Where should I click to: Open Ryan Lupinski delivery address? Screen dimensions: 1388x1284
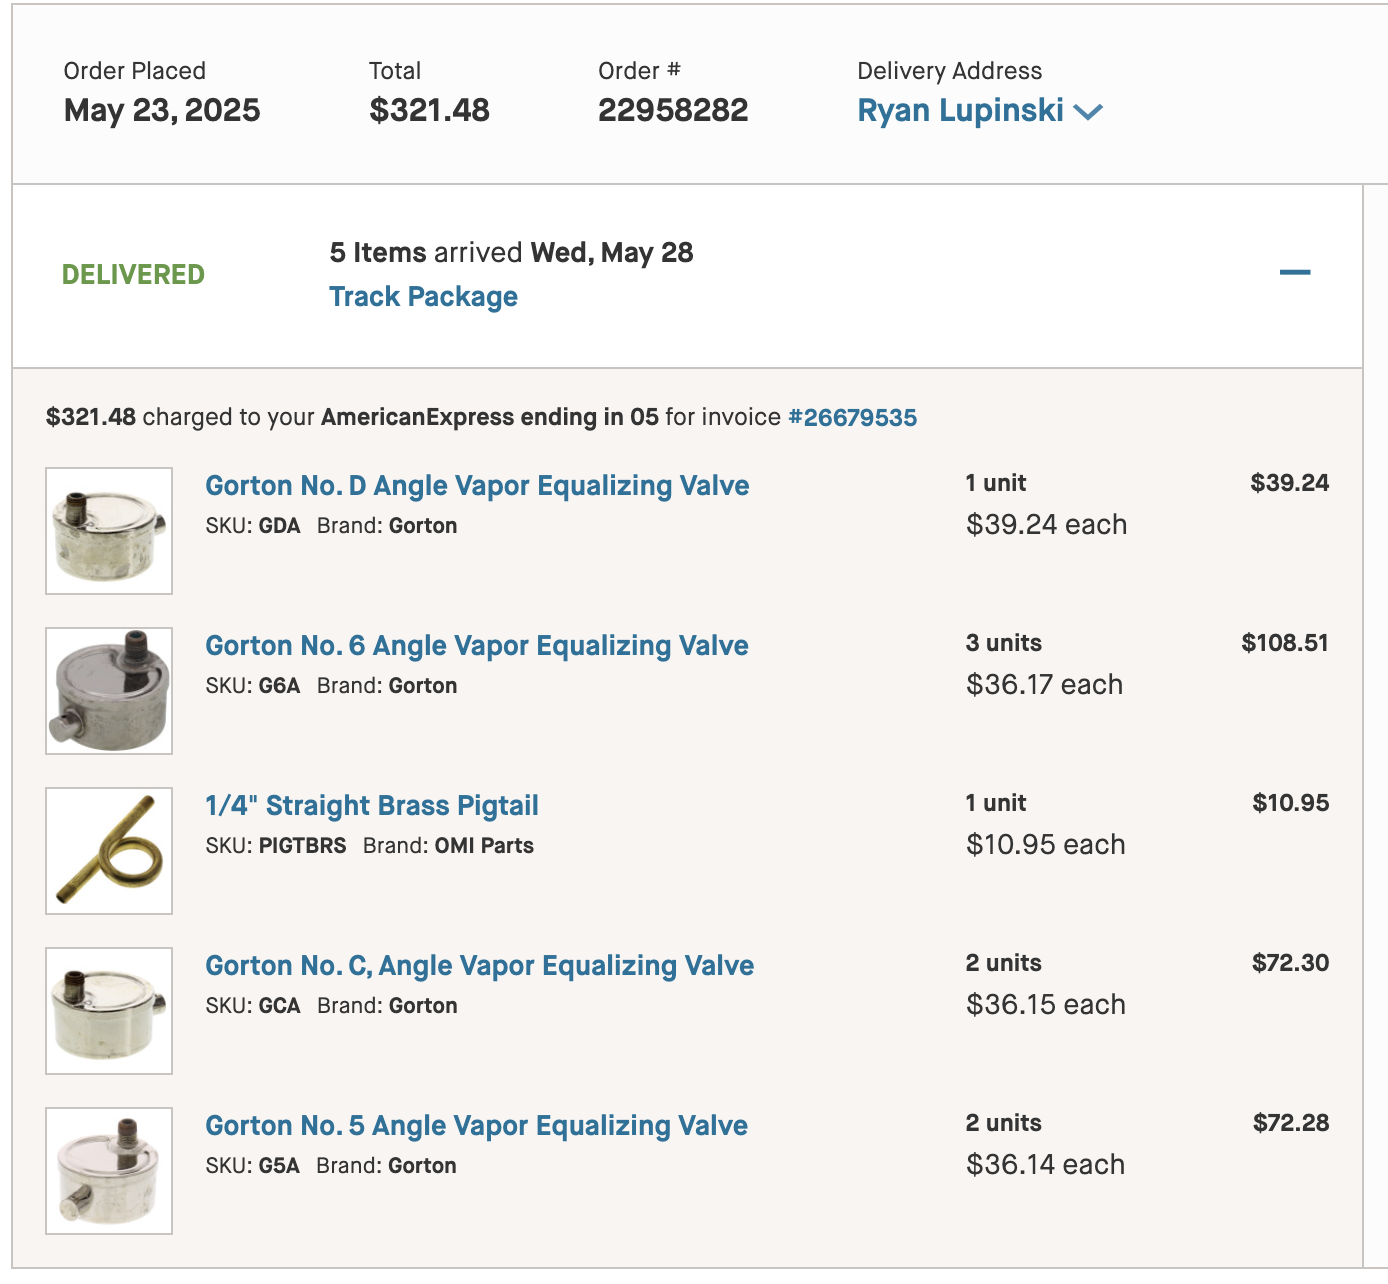tap(960, 110)
